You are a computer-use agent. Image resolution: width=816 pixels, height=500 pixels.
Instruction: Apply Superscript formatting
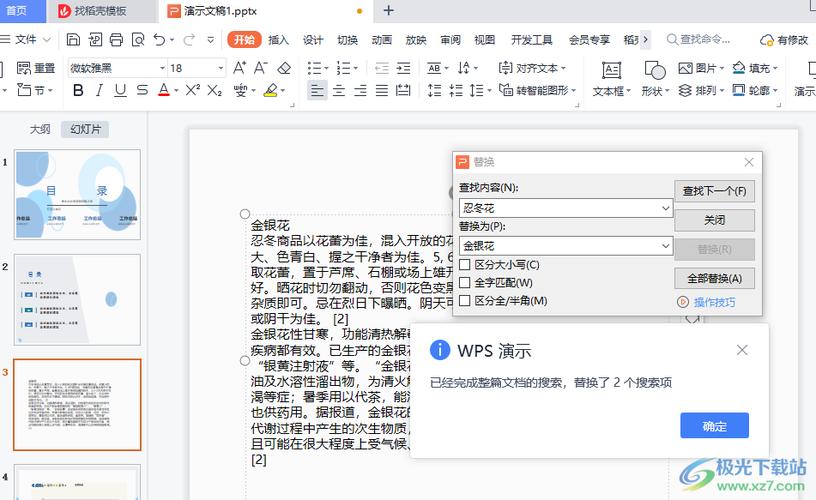click(193, 90)
